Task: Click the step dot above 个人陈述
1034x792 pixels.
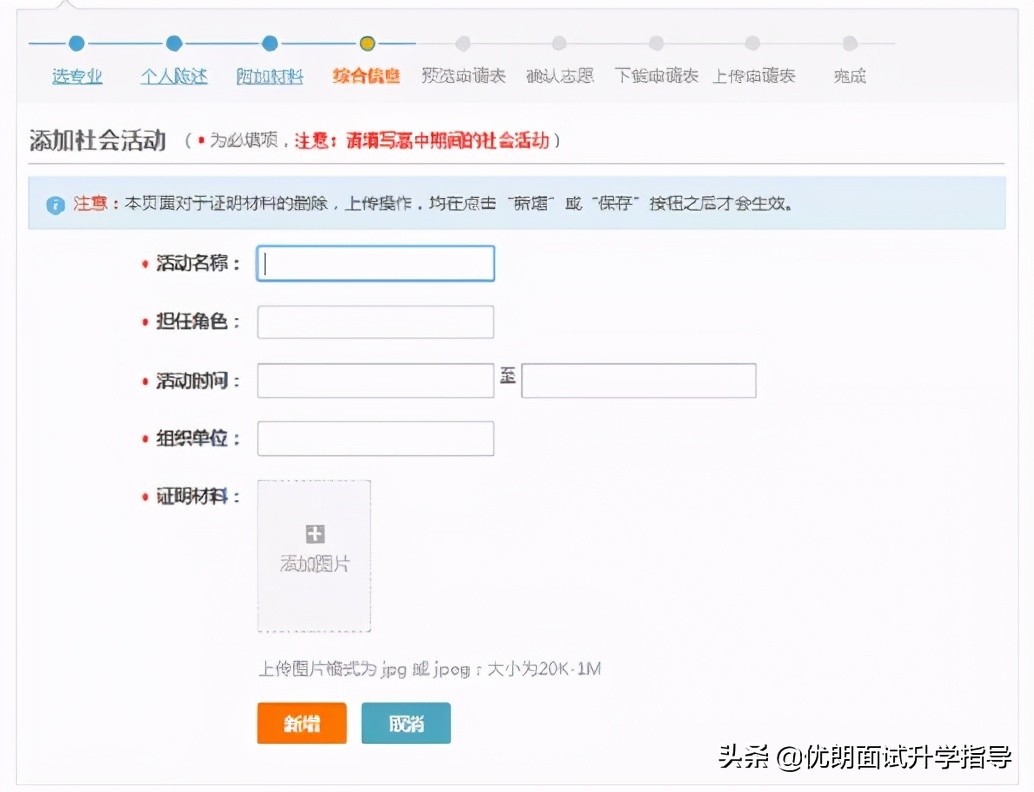Action: (x=174, y=44)
